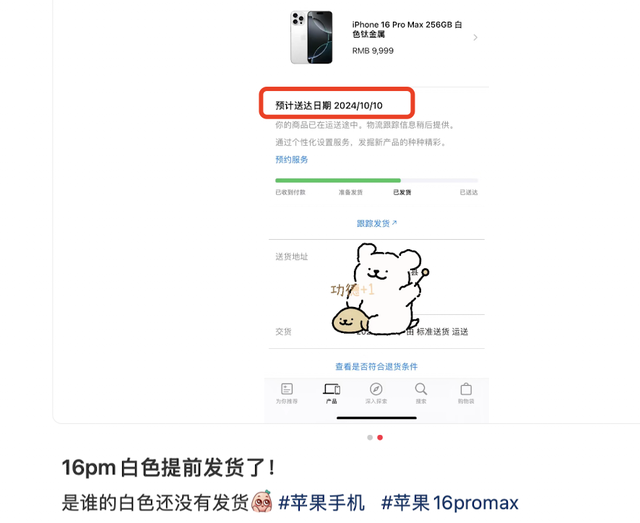Open the #苹果16promax hashtag
This screenshot has width=640, height=523.
[450, 503]
